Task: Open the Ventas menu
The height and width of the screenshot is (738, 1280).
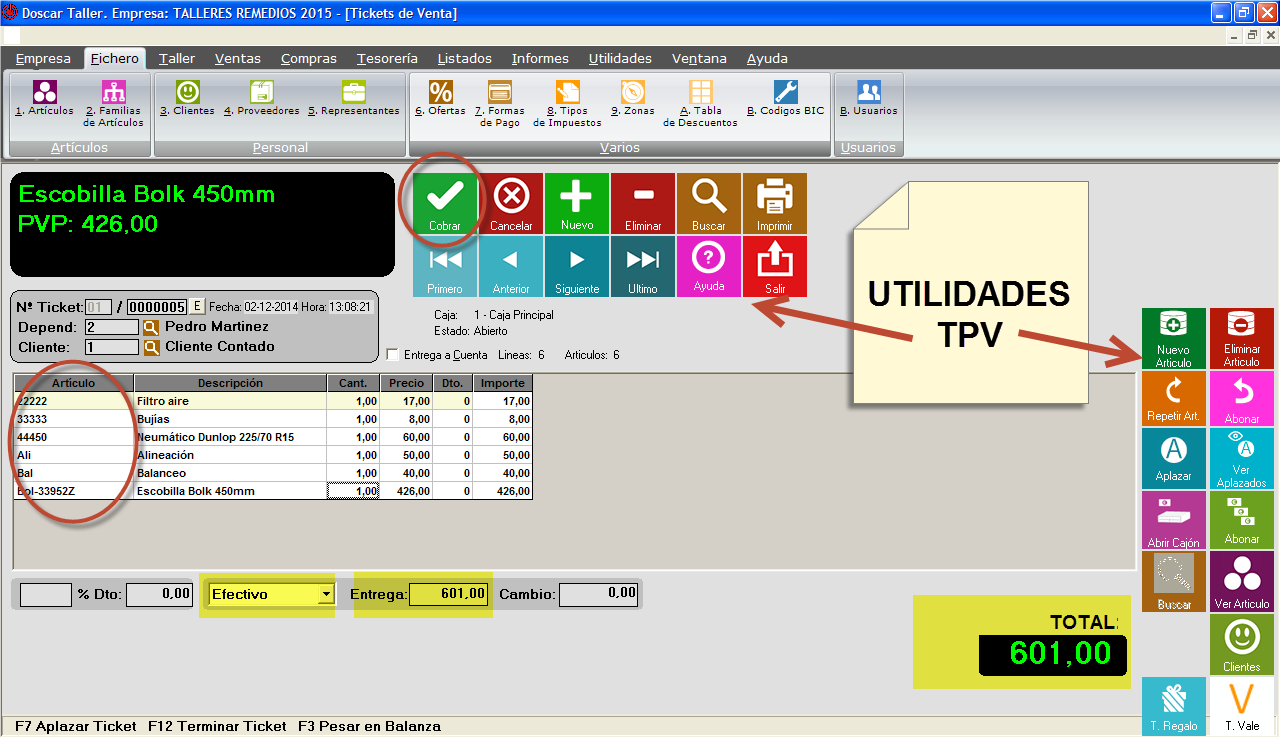Action: click(238, 59)
